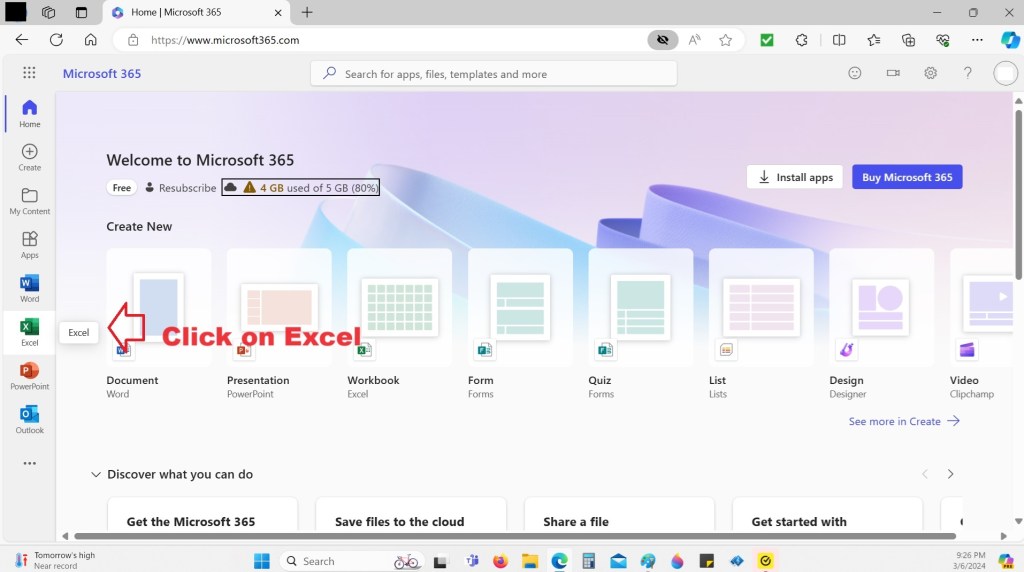Viewport: 1024px width, 572px height.
Task: Open the My Content folder
Action: pyautogui.click(x=29, y=200)
